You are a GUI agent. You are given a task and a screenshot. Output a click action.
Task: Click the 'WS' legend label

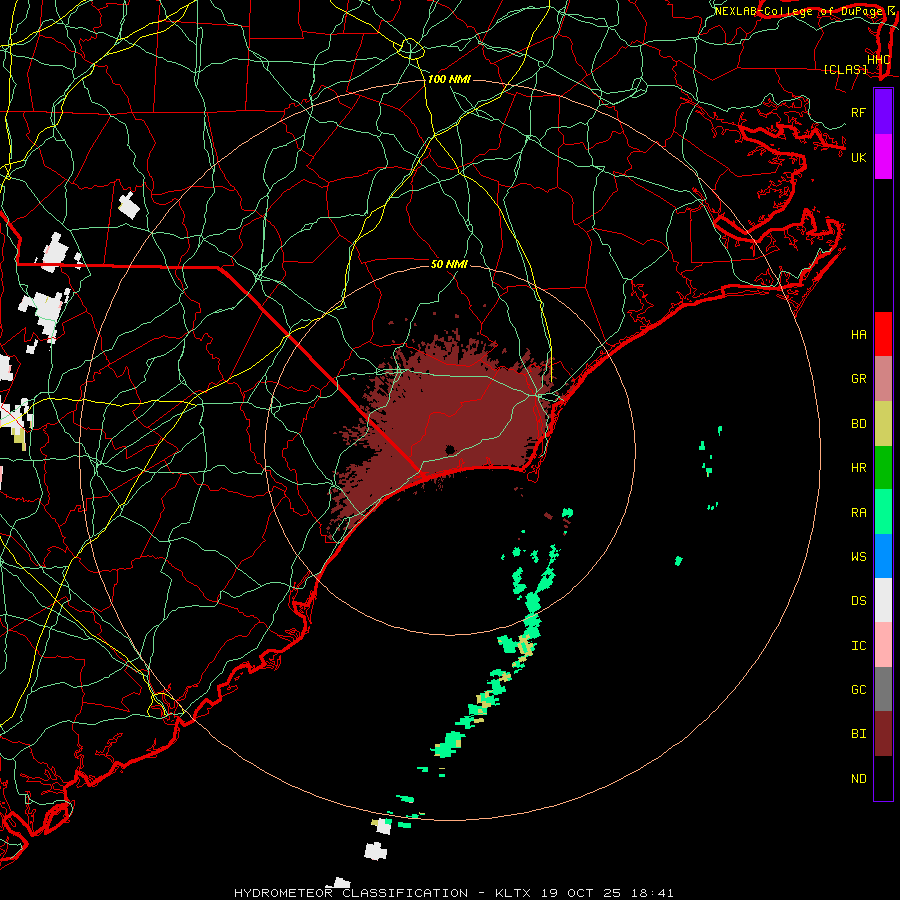click(x=858, y=556)
